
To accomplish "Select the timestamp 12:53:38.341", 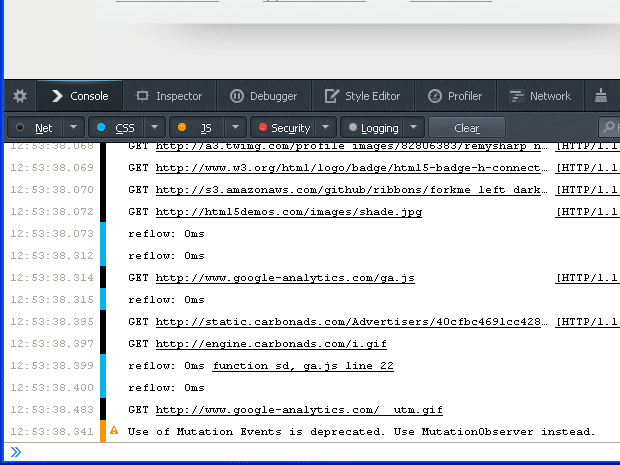I will tap(52, 431).
